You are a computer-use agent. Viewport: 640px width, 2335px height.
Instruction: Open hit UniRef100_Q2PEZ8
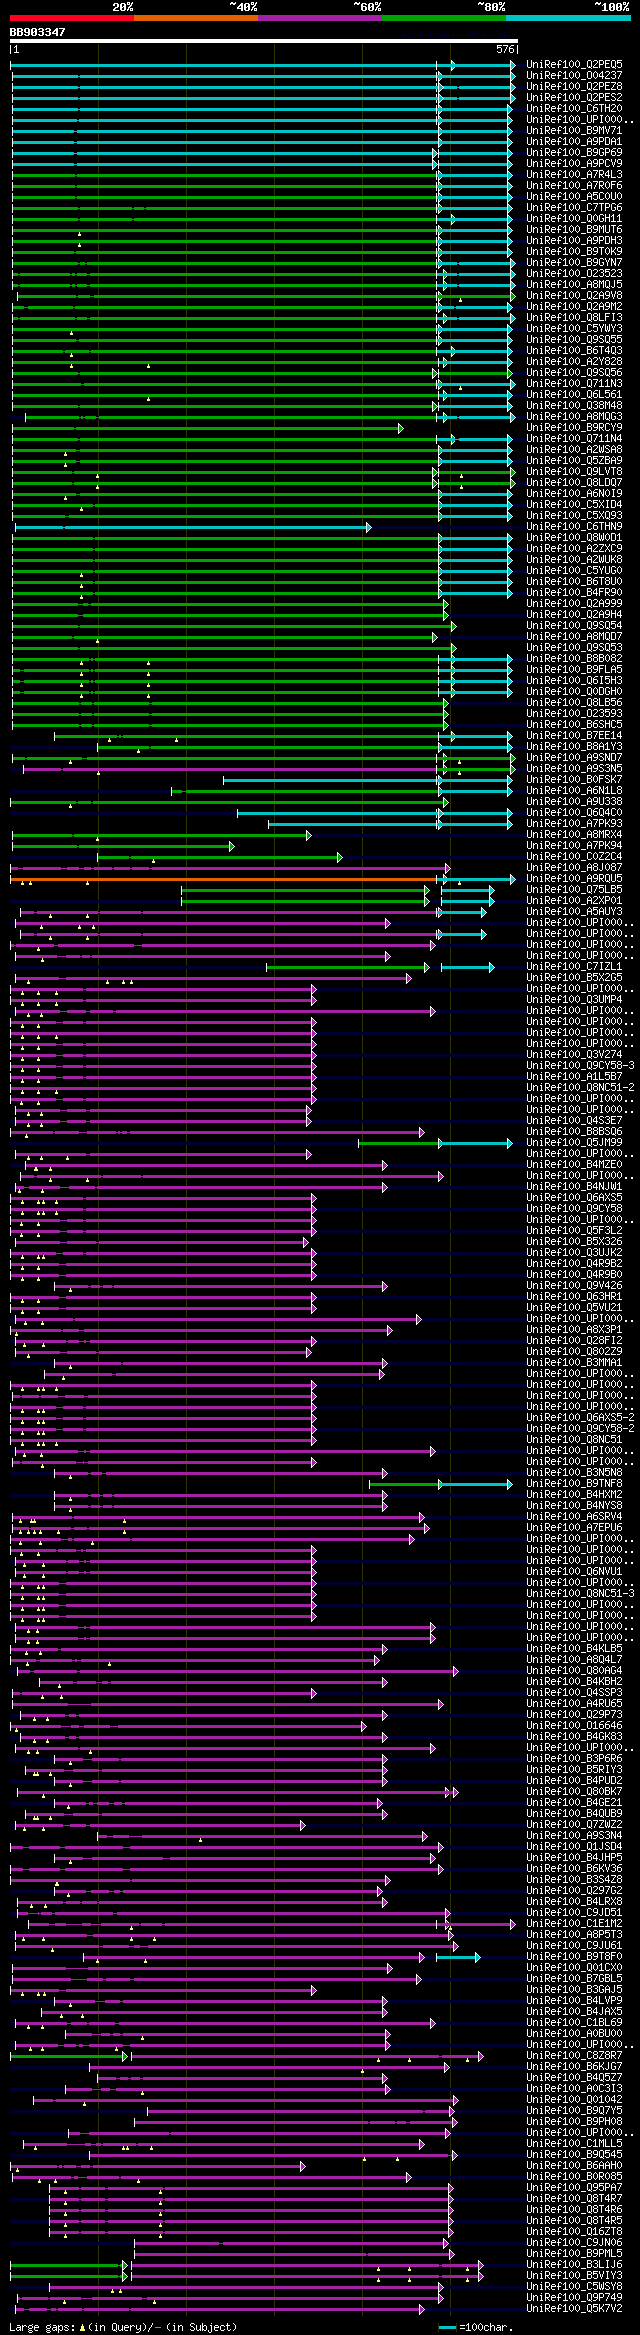click(574, 86)
